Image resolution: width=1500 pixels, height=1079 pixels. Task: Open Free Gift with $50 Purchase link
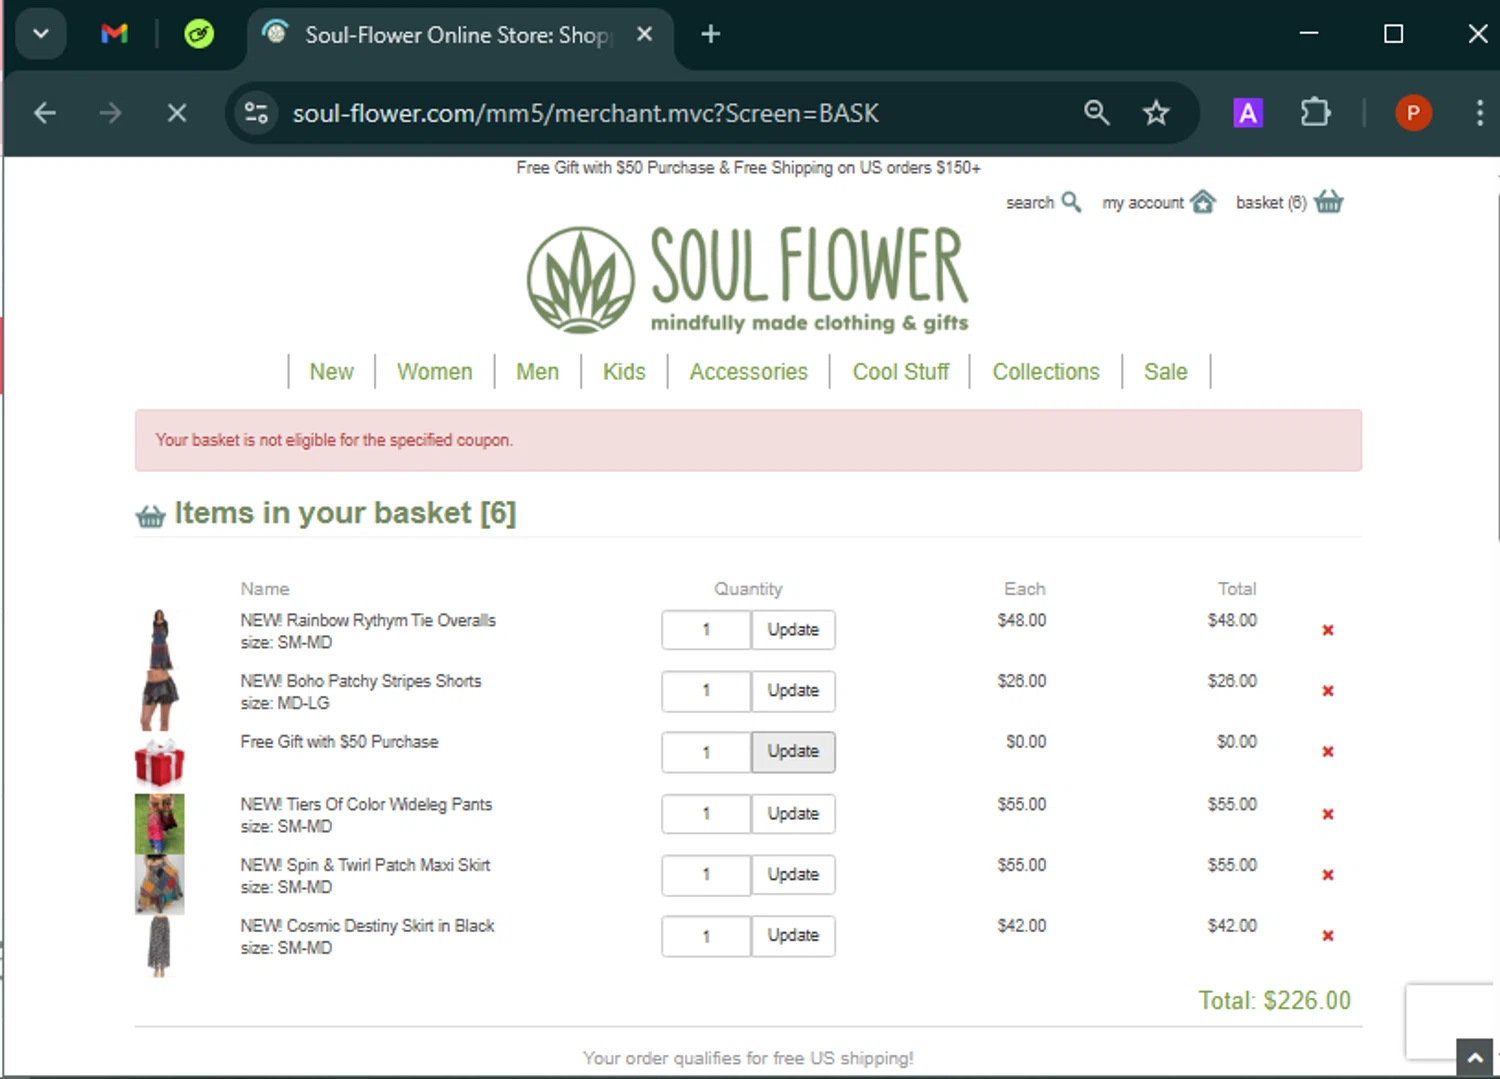tap(339, 742)
